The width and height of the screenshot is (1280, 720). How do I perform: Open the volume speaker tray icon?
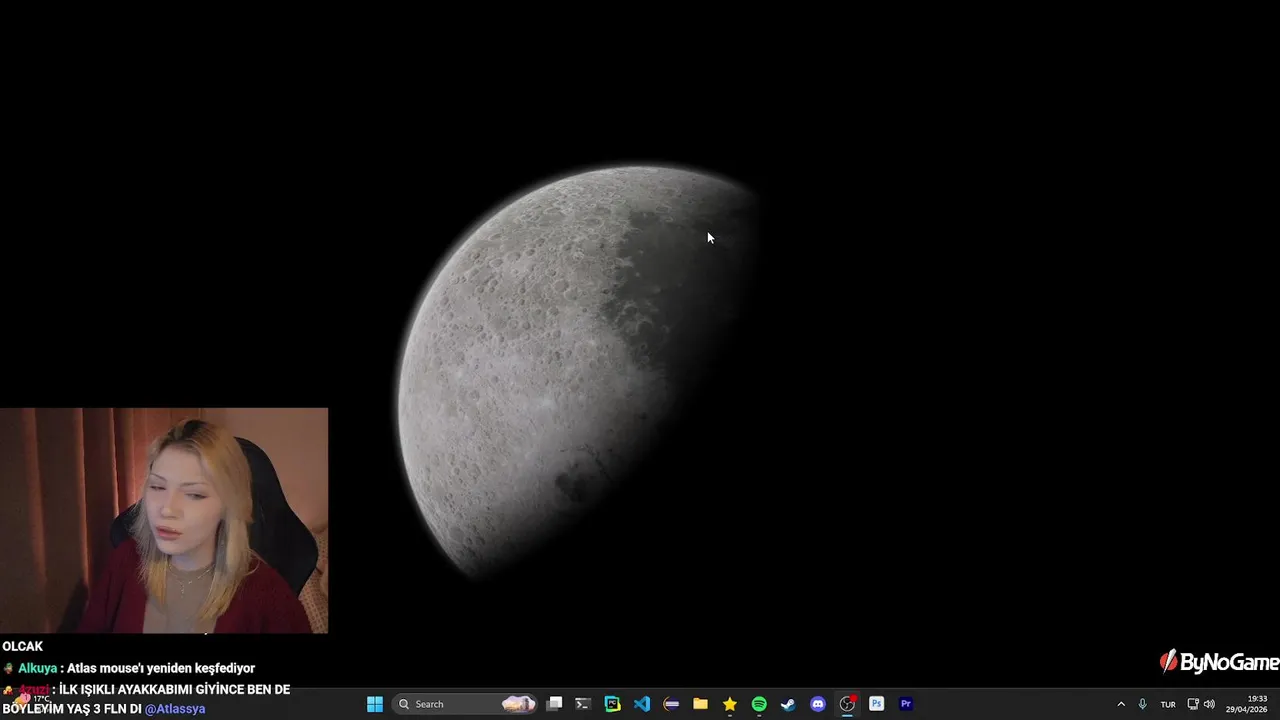(x=1210, y=704)
